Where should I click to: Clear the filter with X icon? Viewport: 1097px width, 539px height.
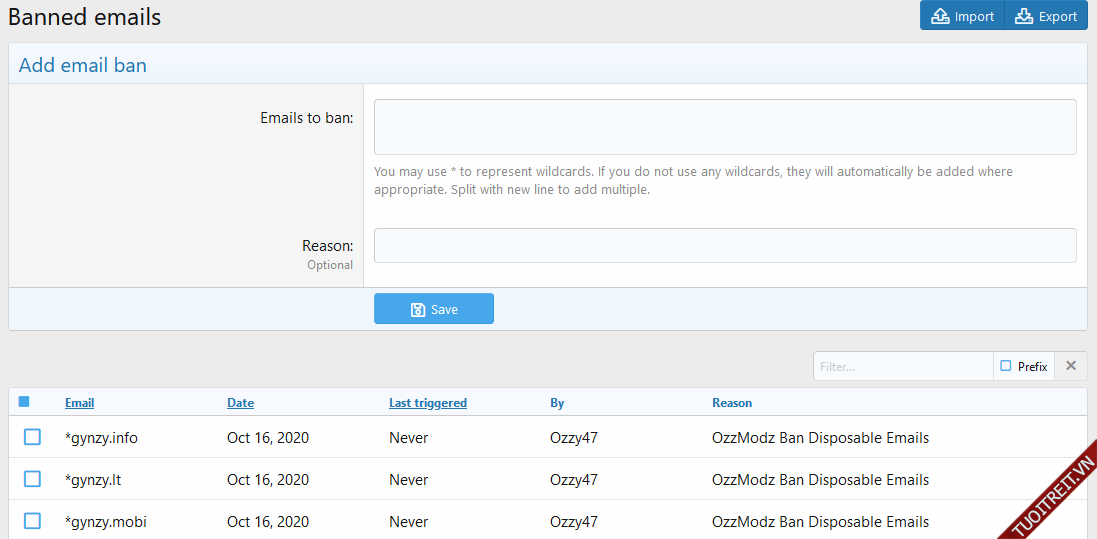point(1071,366)
